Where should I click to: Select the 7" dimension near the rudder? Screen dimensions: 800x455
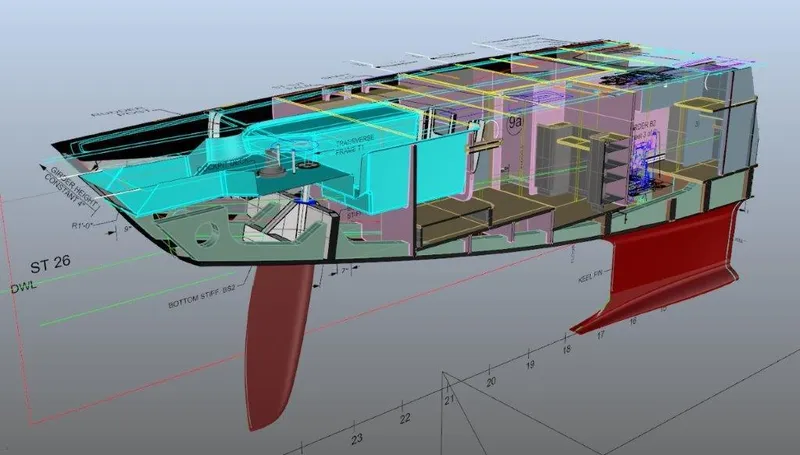point(345,271)
